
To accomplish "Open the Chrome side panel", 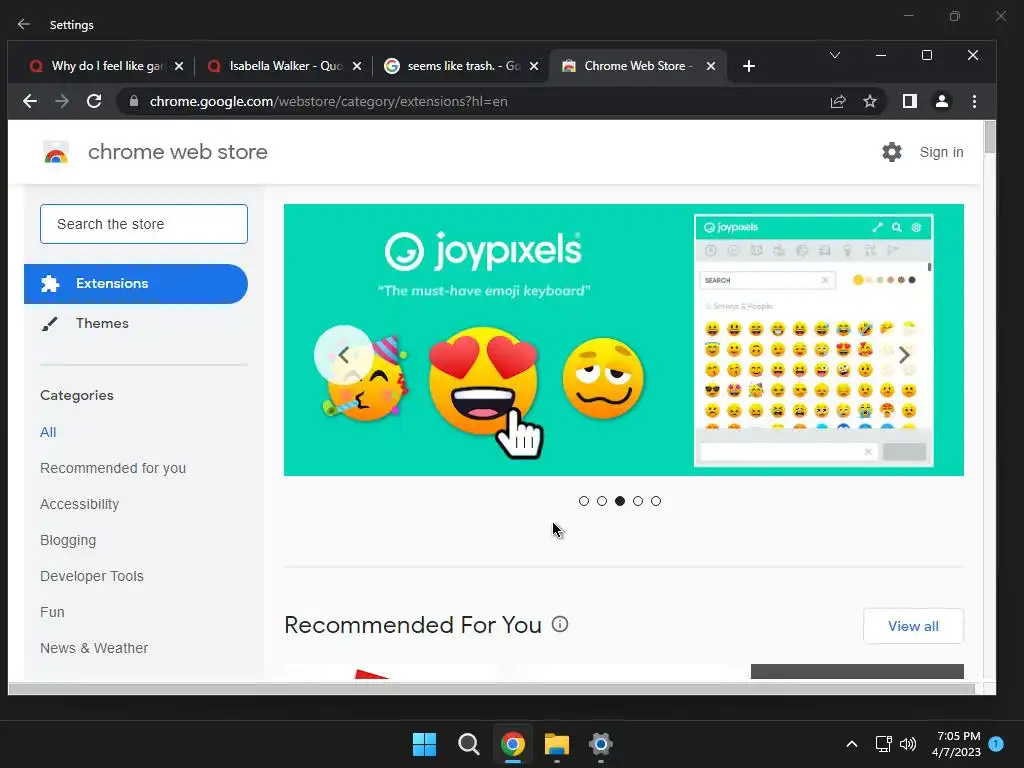I will tap(910, 101).
